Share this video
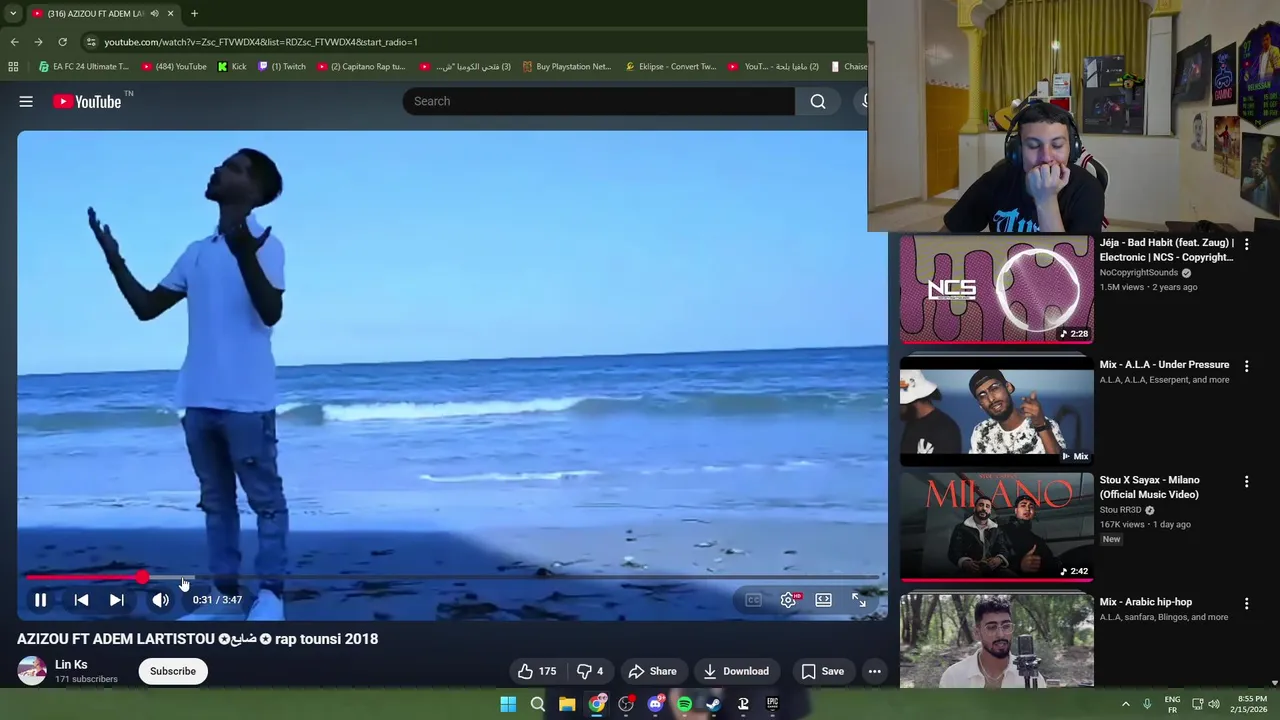This screenshot has width=1280, height=720. tap(652, 671)
